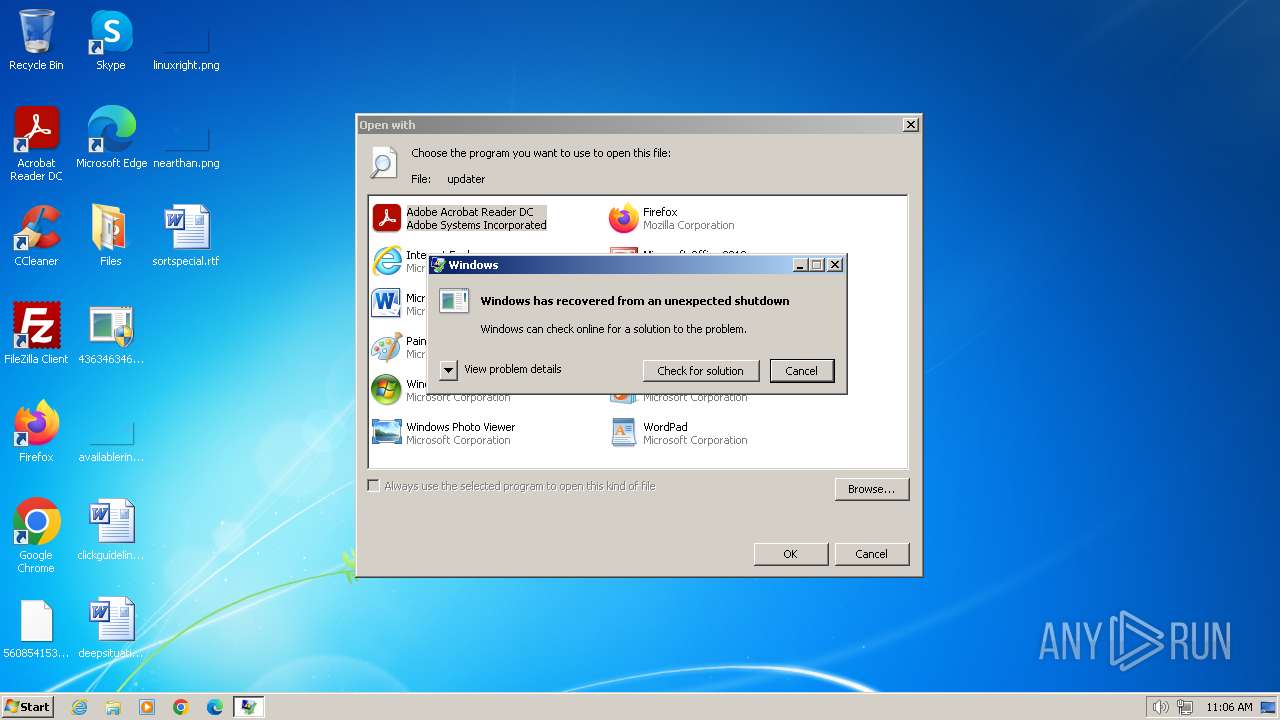The image size is (1280, 720).
Task: Select linuxright.png file on desktop
Action: (186, 40)
